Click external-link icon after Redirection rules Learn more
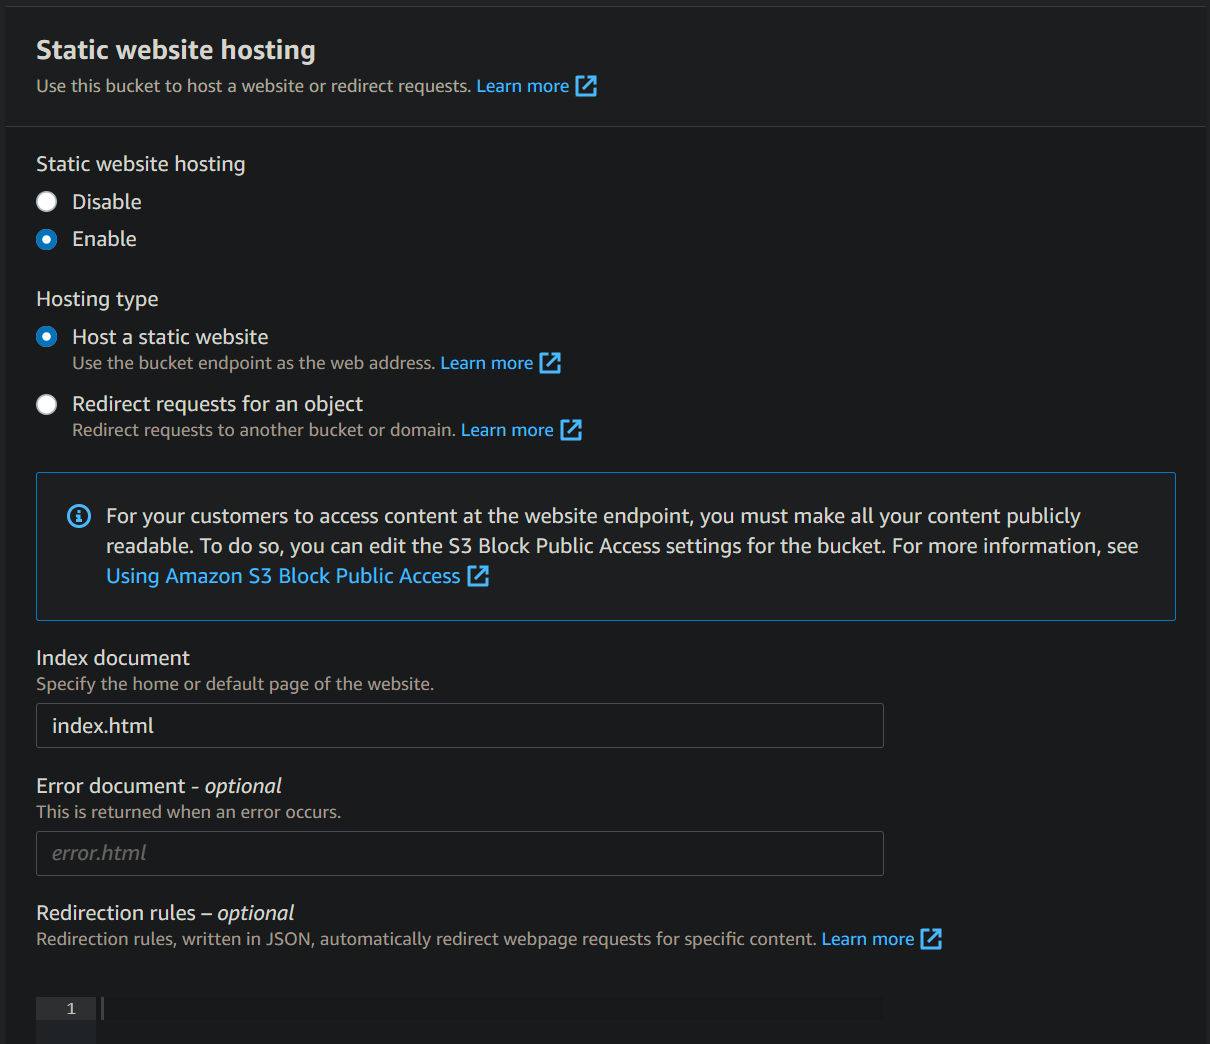Viewport: 1210px width, 1044px height. 931,939
